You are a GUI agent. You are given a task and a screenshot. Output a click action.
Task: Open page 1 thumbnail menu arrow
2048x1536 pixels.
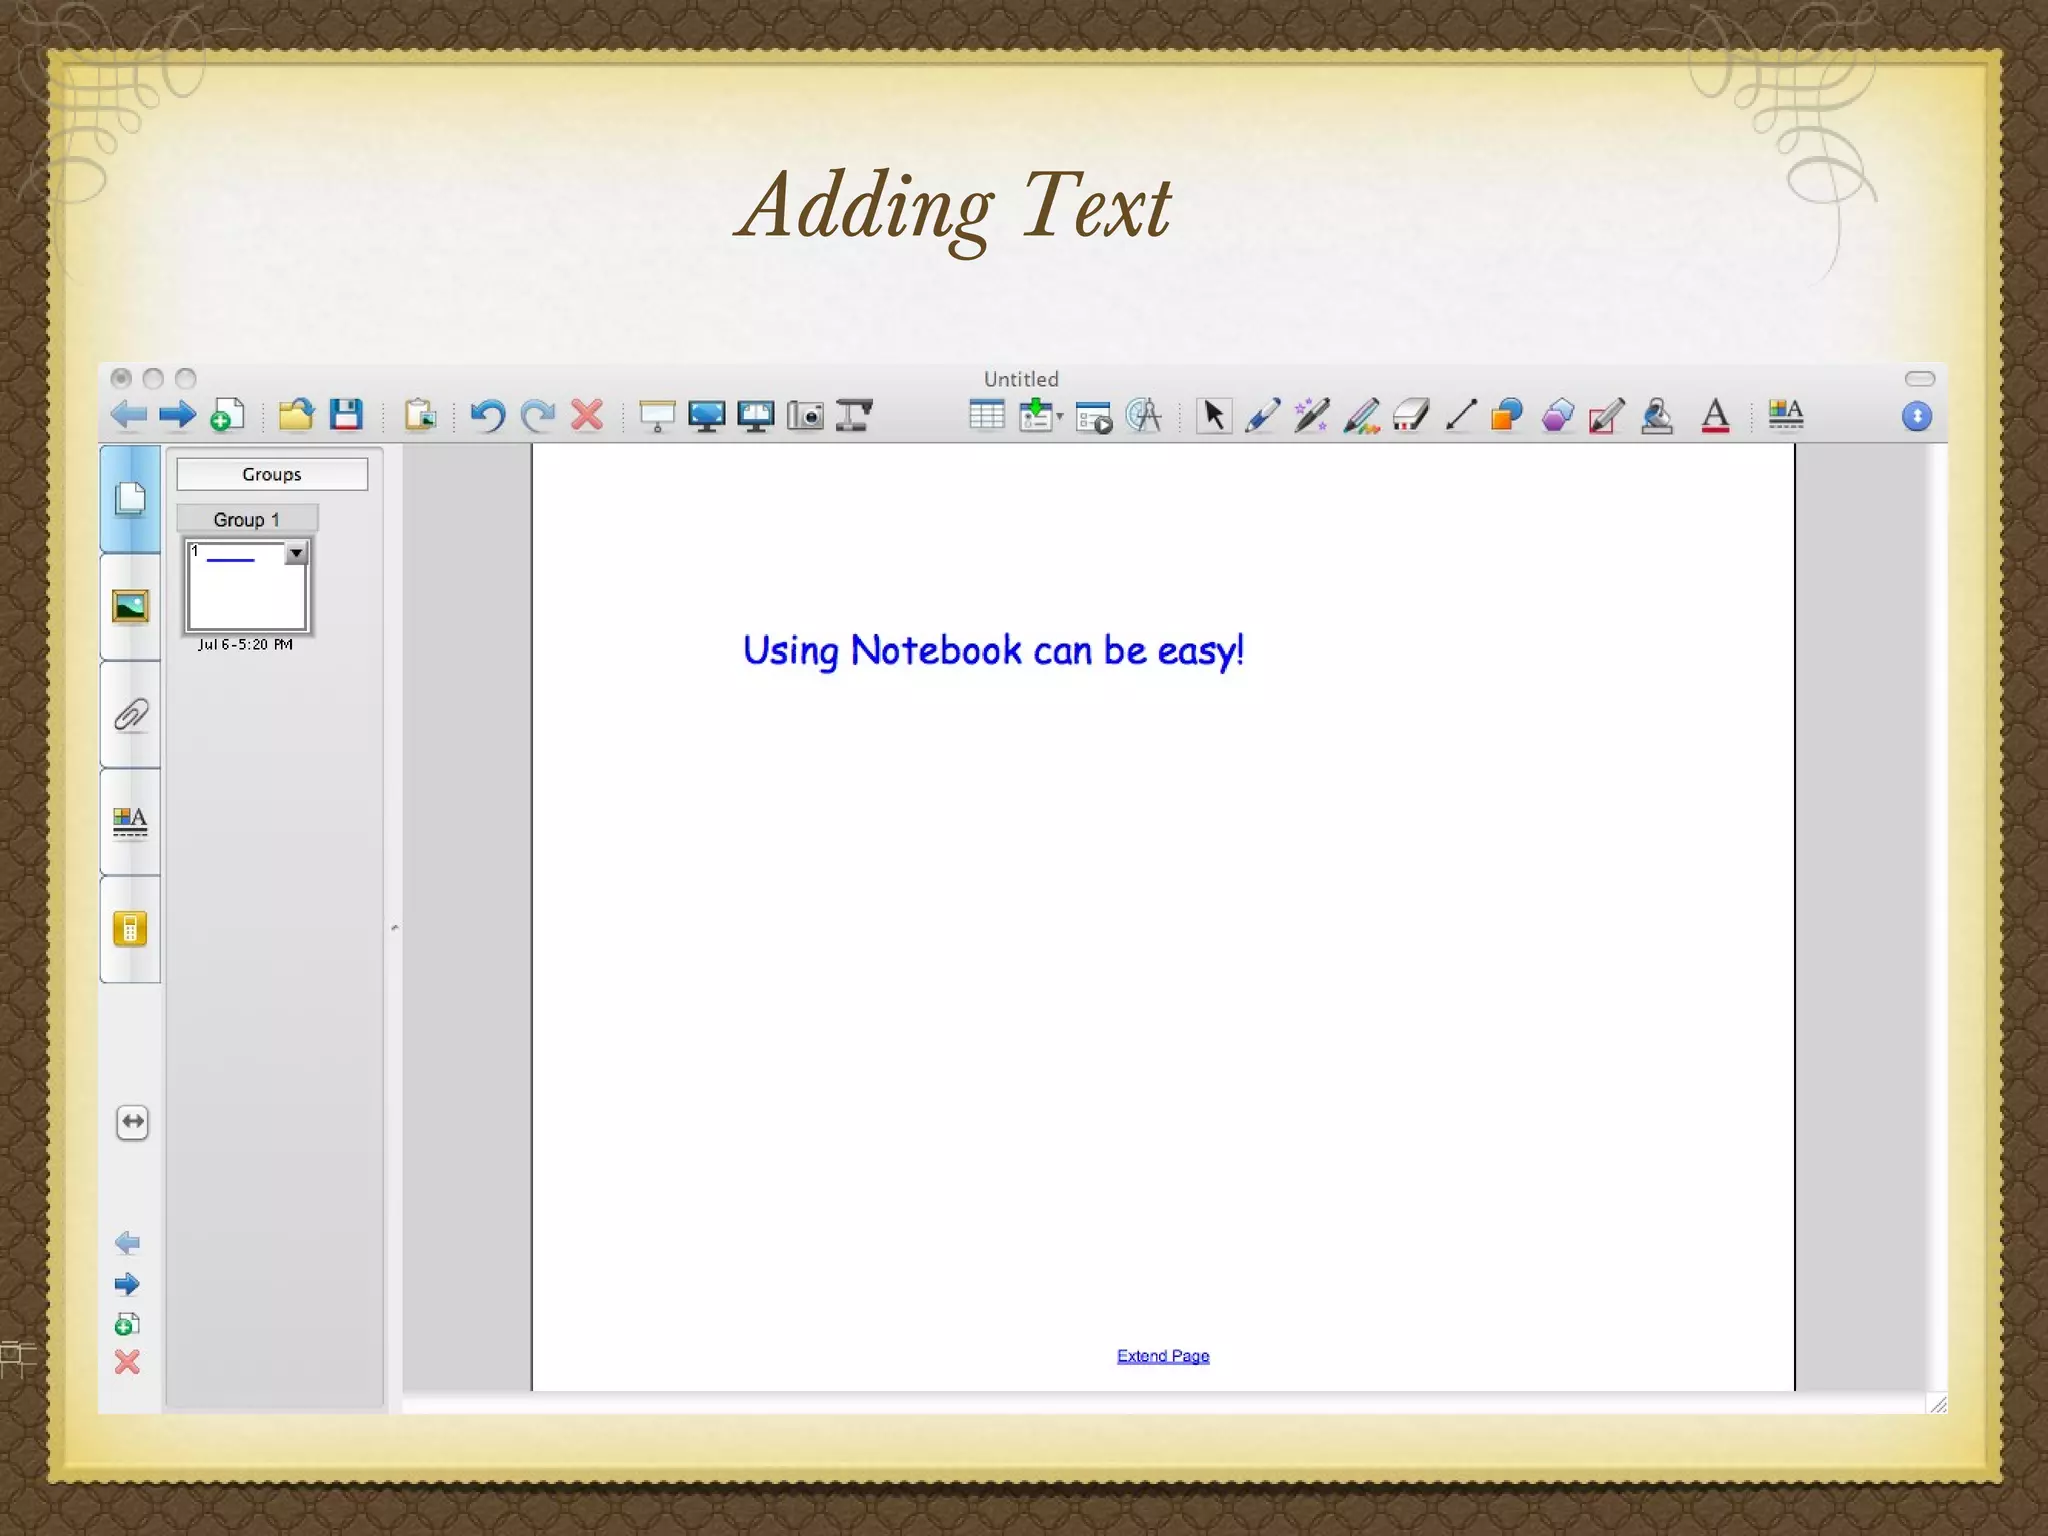point(296,553)
